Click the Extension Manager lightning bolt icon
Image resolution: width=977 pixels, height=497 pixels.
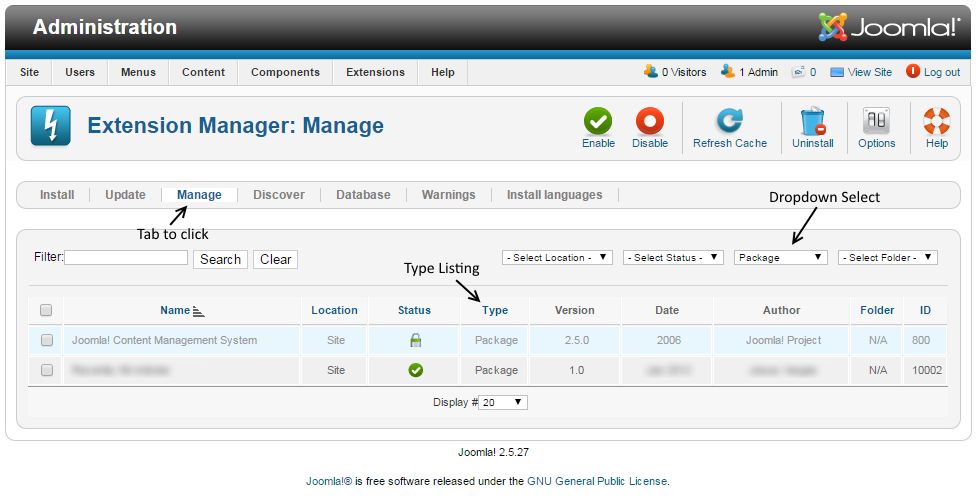50,125
